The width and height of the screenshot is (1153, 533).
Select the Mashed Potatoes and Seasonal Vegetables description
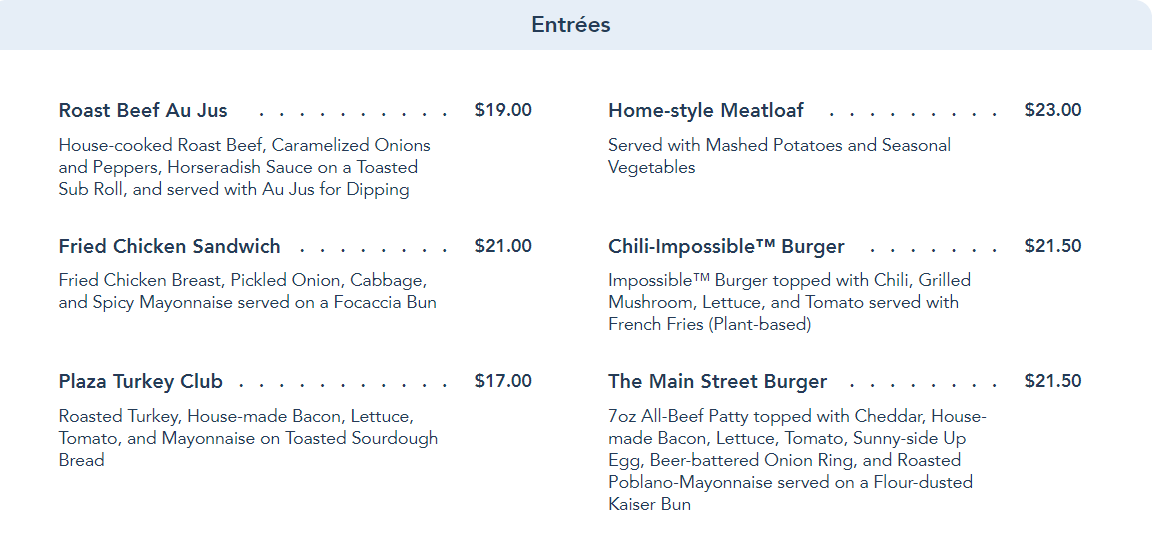tap(779, 156)
